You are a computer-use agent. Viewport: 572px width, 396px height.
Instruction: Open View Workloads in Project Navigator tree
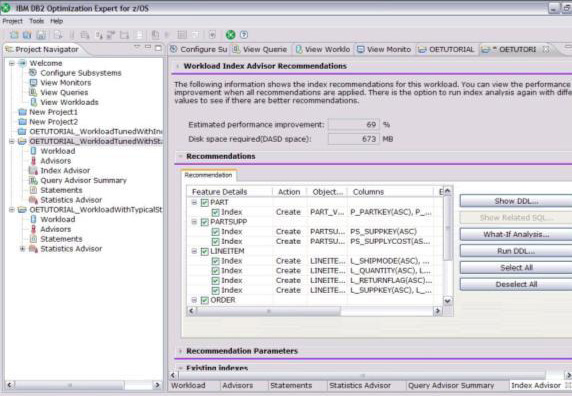(x=69, y=102)
